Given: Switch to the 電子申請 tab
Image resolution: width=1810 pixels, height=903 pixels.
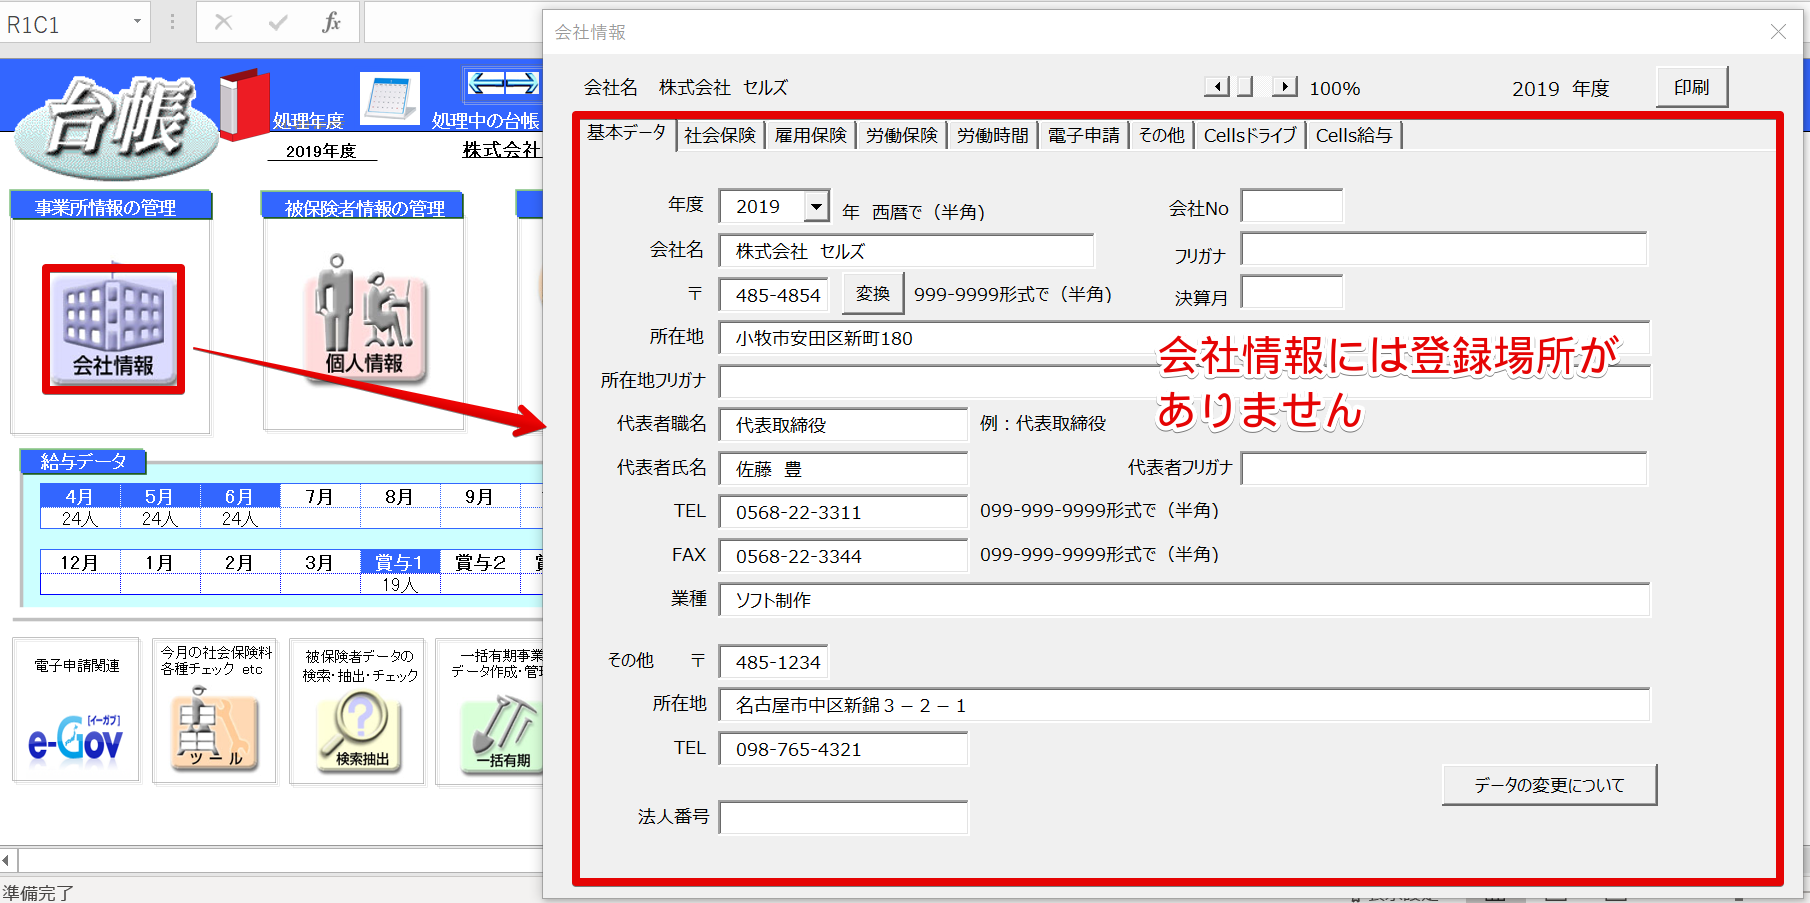Looking at the screenshot, I should (1084, 135).
